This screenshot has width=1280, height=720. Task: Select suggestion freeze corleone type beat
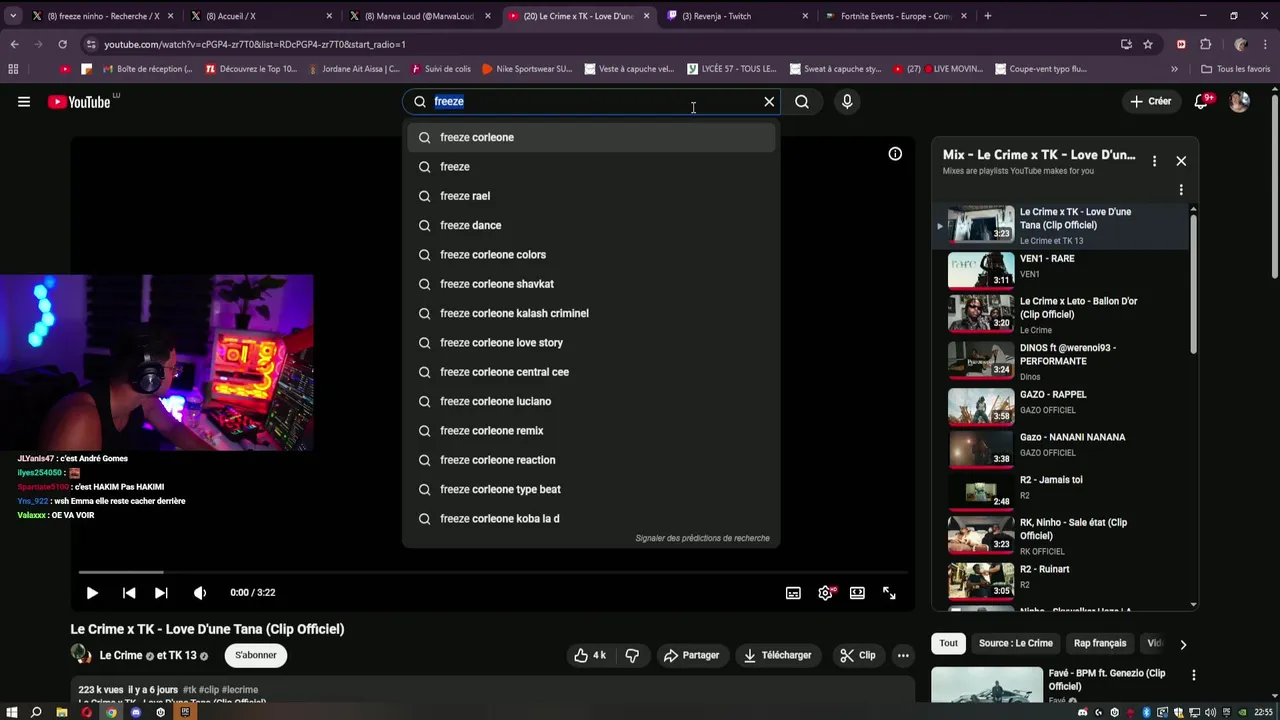point(591,489)
